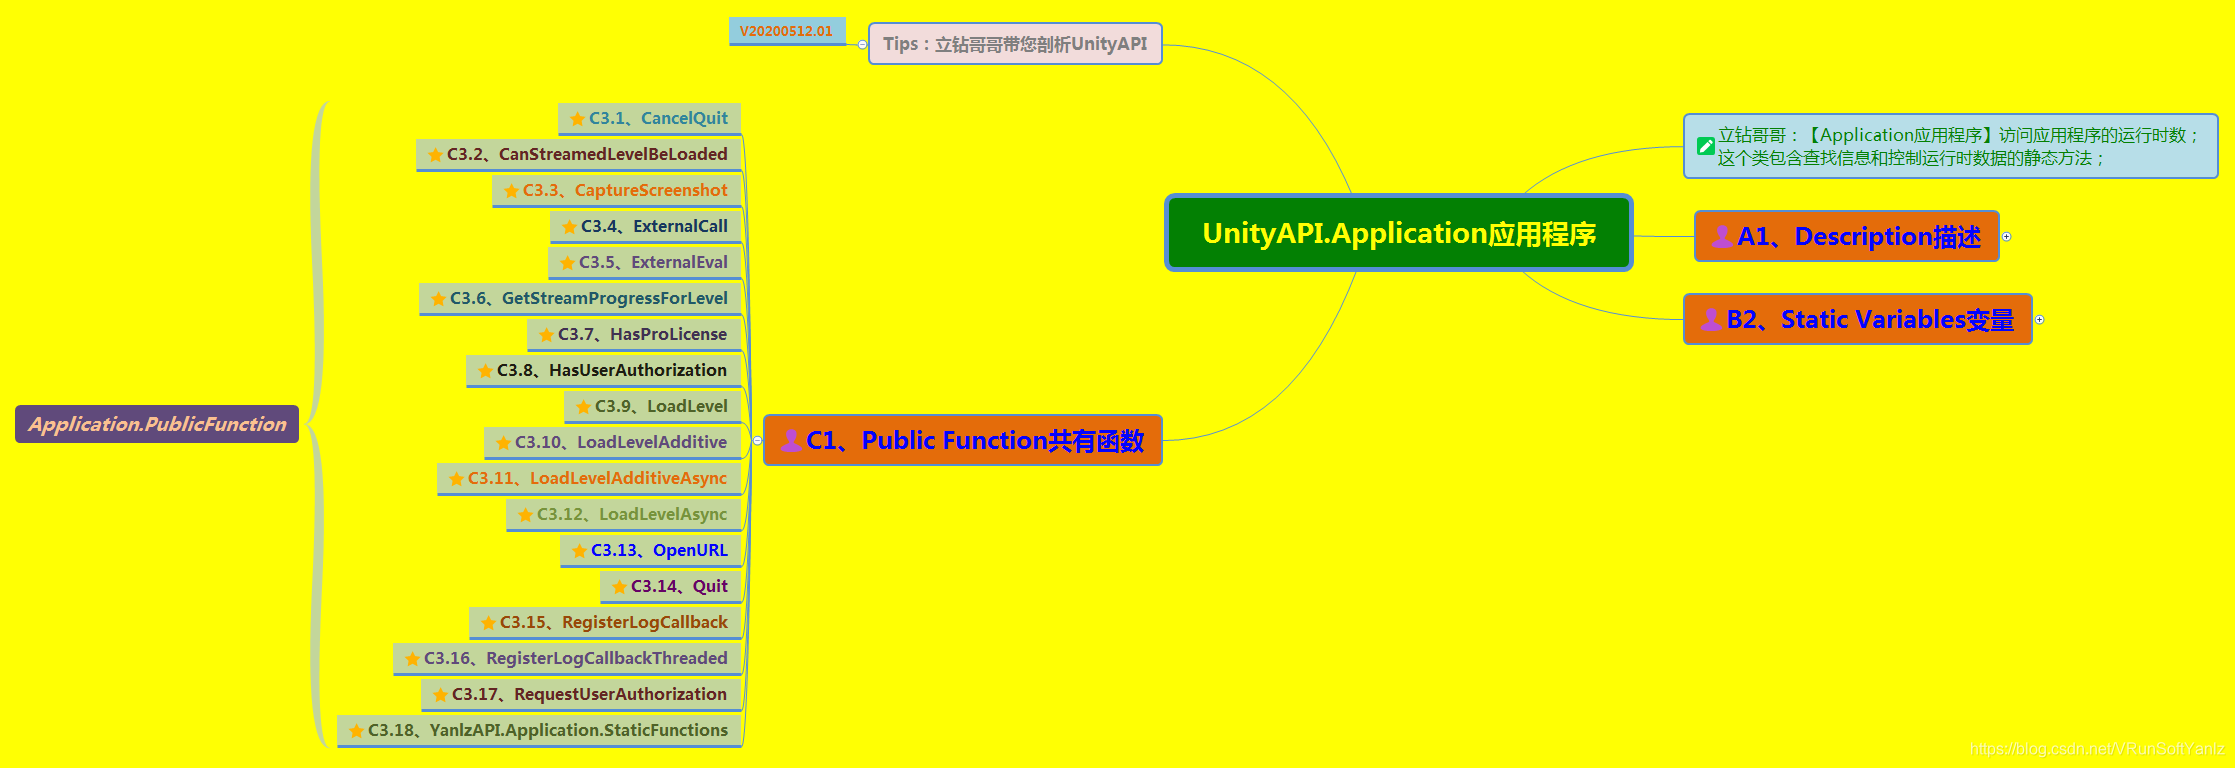Click the star icon beside C3.17 RequestUserAuthorization
Viewport: 2235px width, 768px height.
coord(440,695)
